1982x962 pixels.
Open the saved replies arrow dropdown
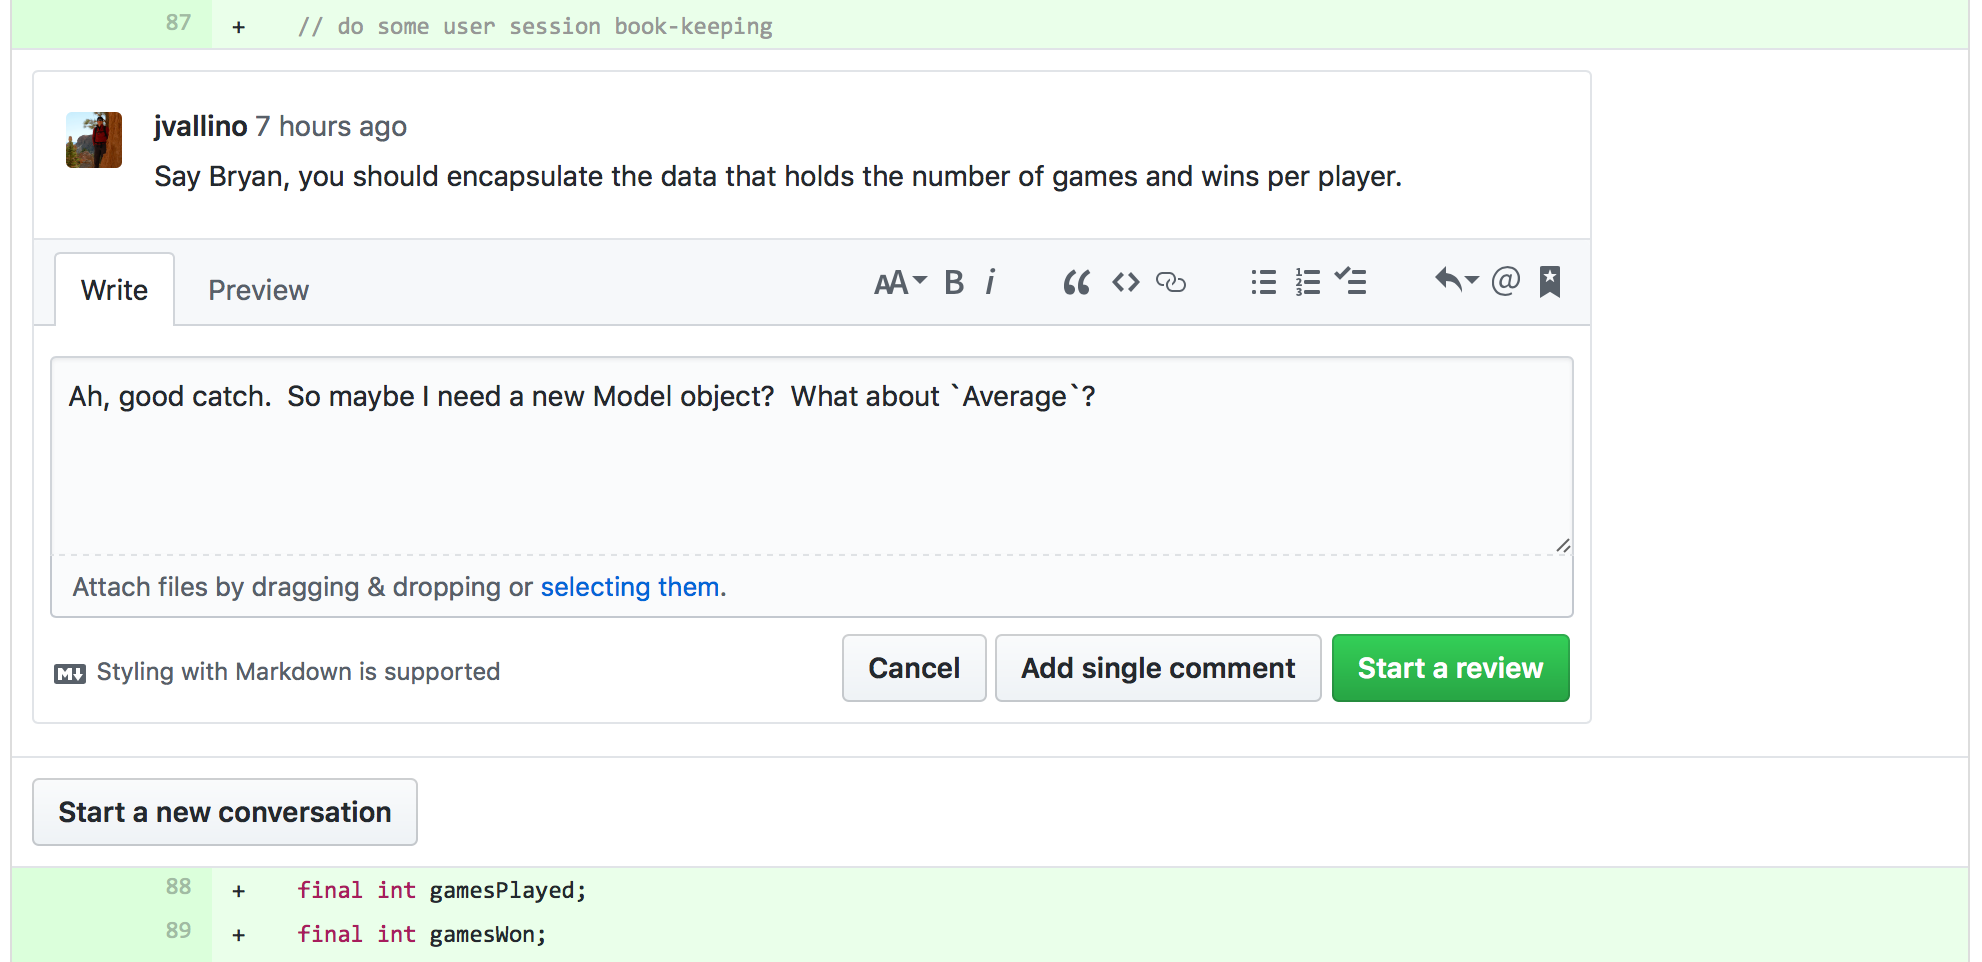(x=1456, y=281)
